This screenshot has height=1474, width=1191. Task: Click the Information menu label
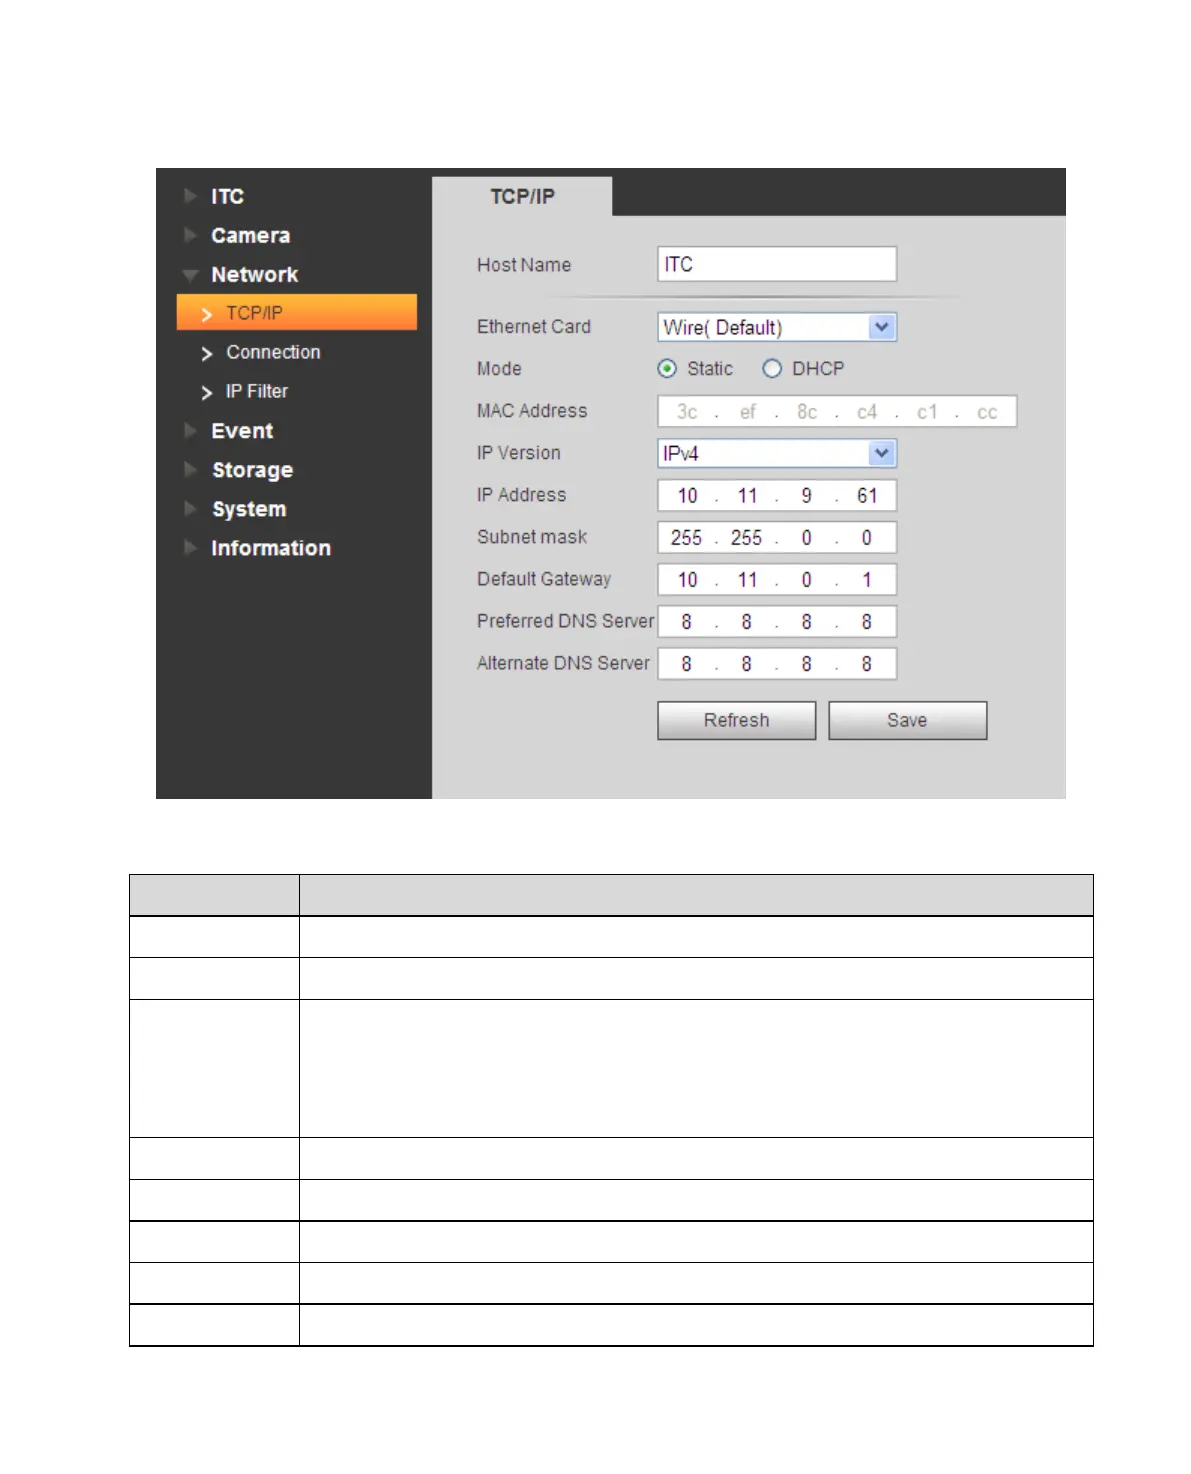click(270, 548)
